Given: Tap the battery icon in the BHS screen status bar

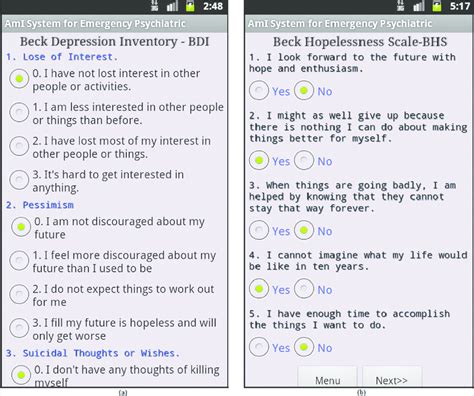Looking at the screenshot, I should tap(437, 6).
